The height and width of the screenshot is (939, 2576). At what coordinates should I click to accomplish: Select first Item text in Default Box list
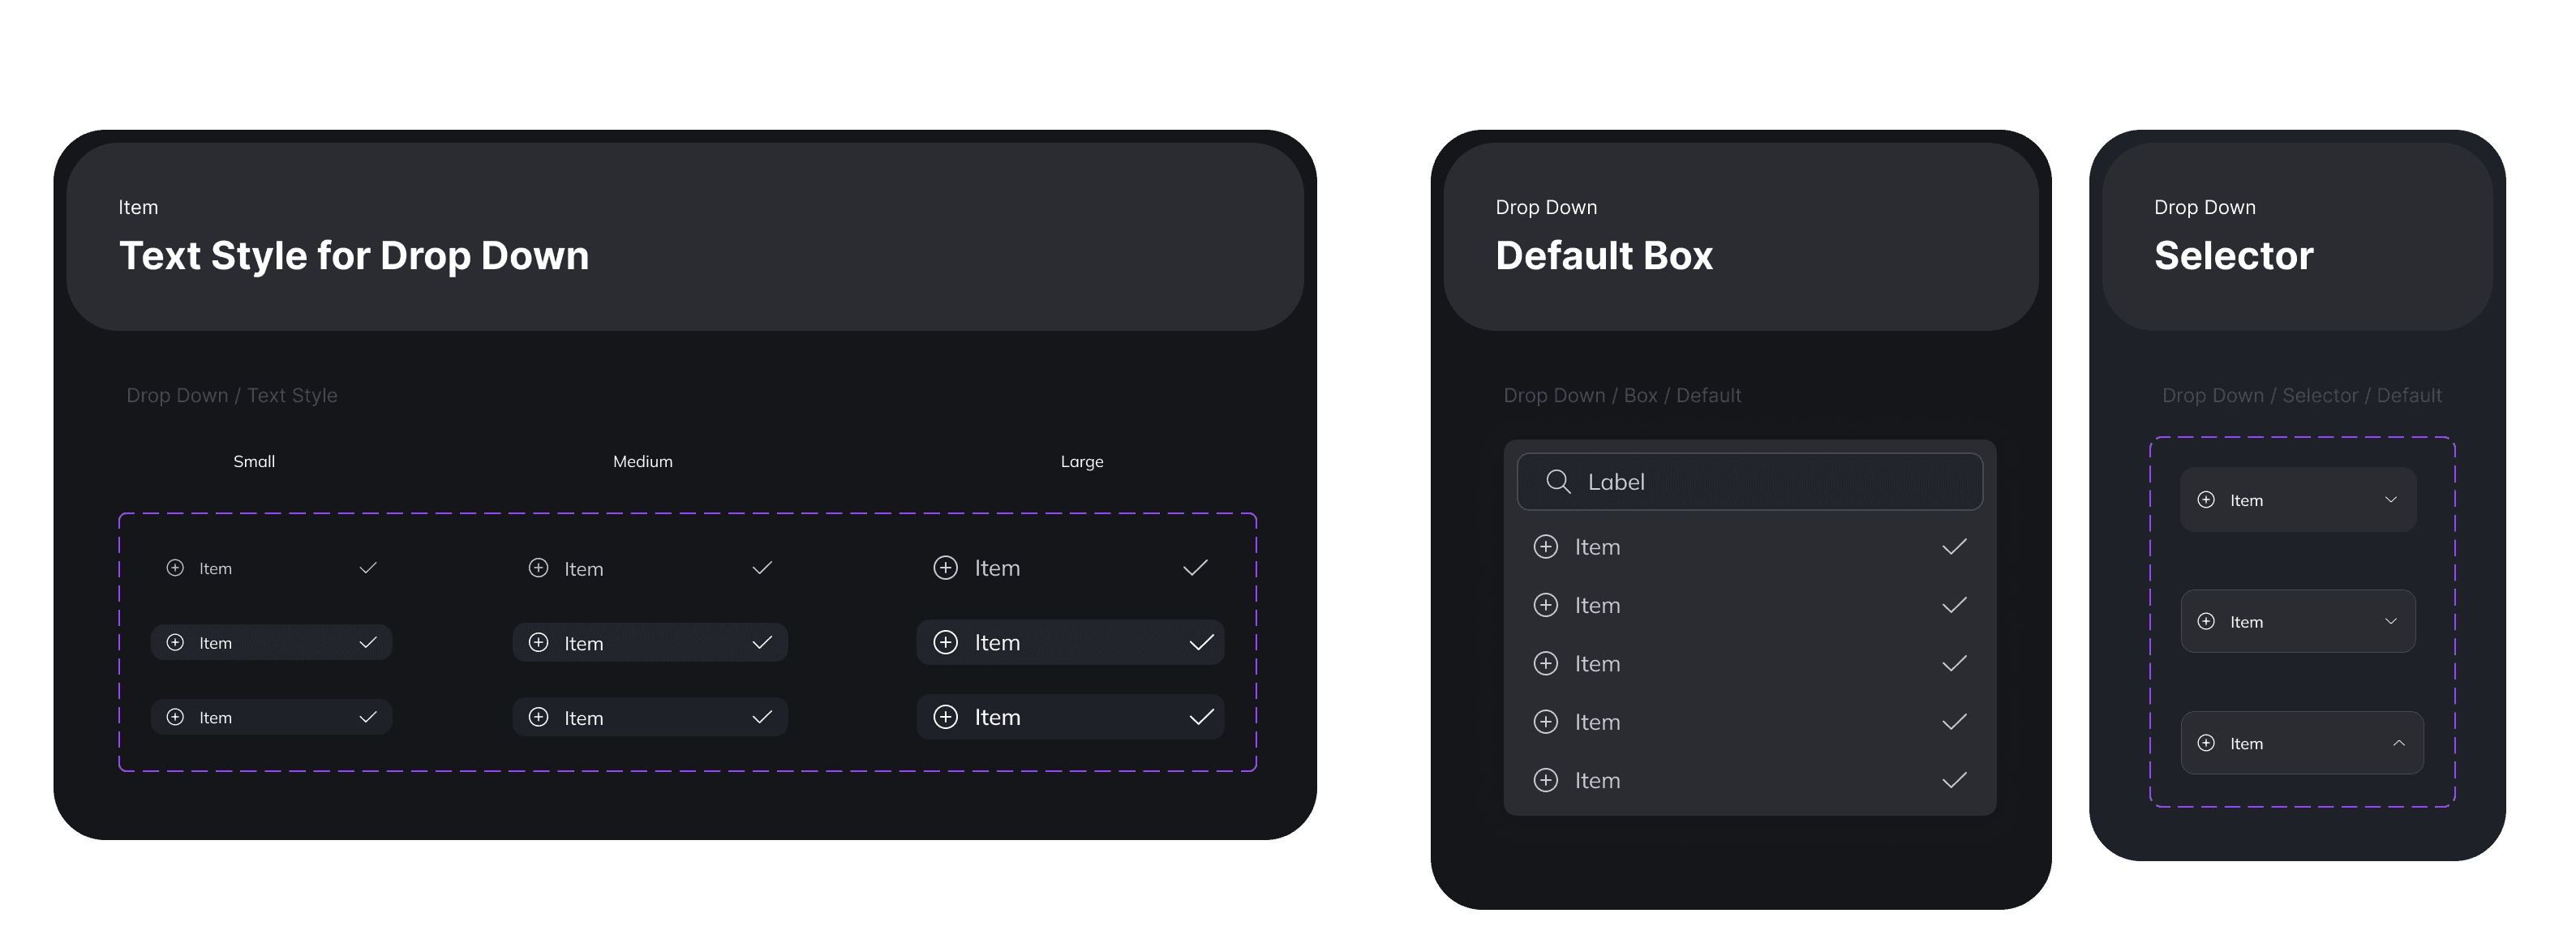(1597, 547)
